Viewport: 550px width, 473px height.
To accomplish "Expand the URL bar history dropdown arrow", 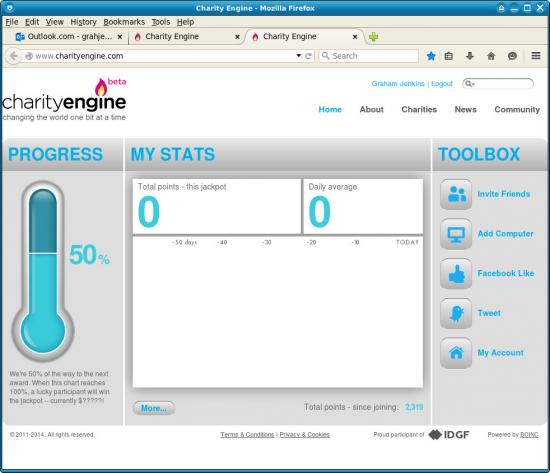I will point(299,55).
